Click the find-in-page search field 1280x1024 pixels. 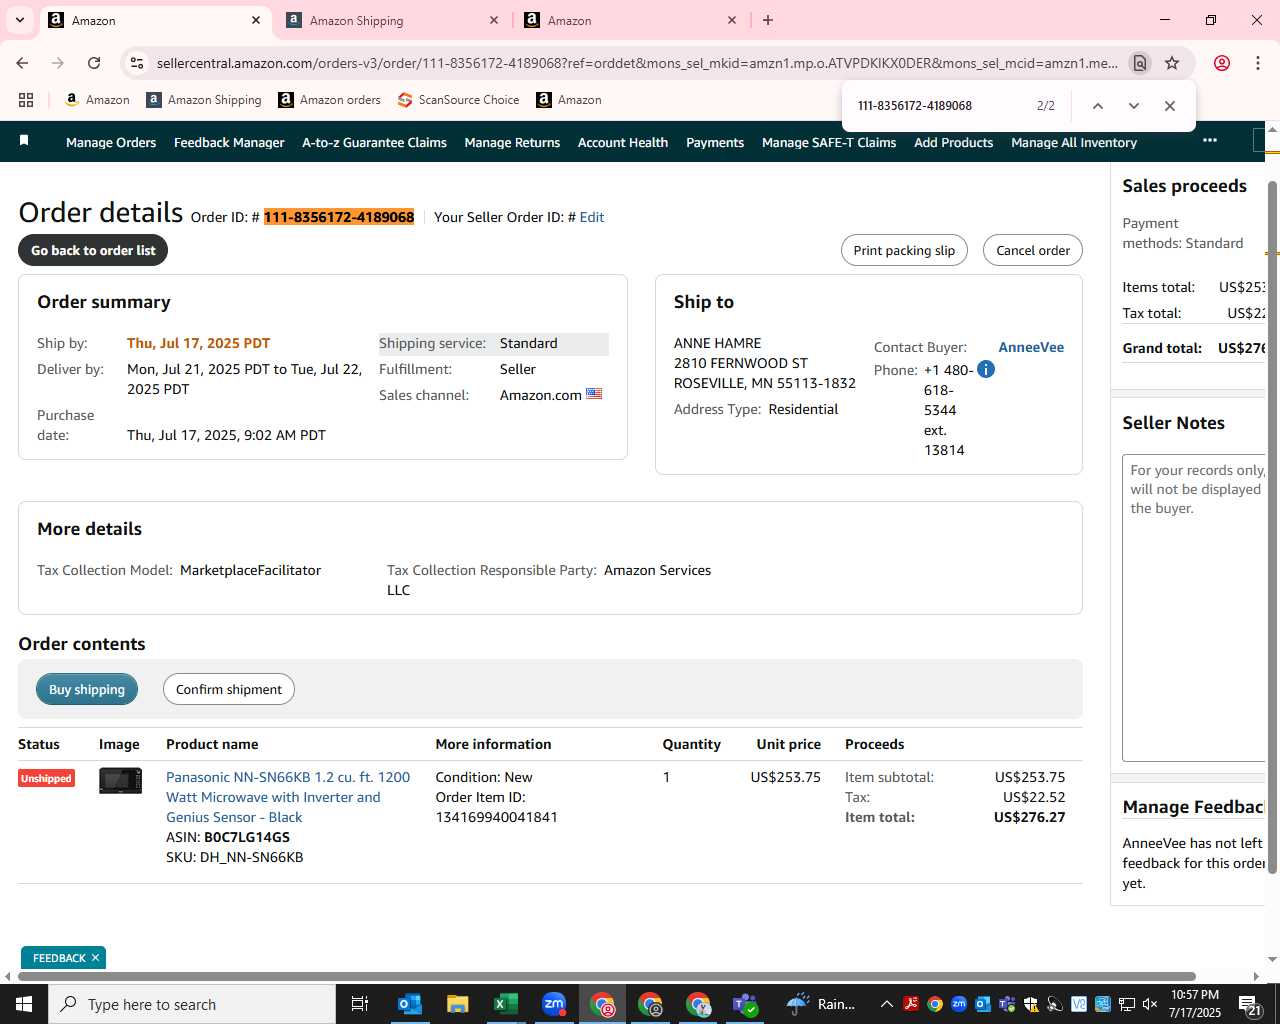click(940, 106)
